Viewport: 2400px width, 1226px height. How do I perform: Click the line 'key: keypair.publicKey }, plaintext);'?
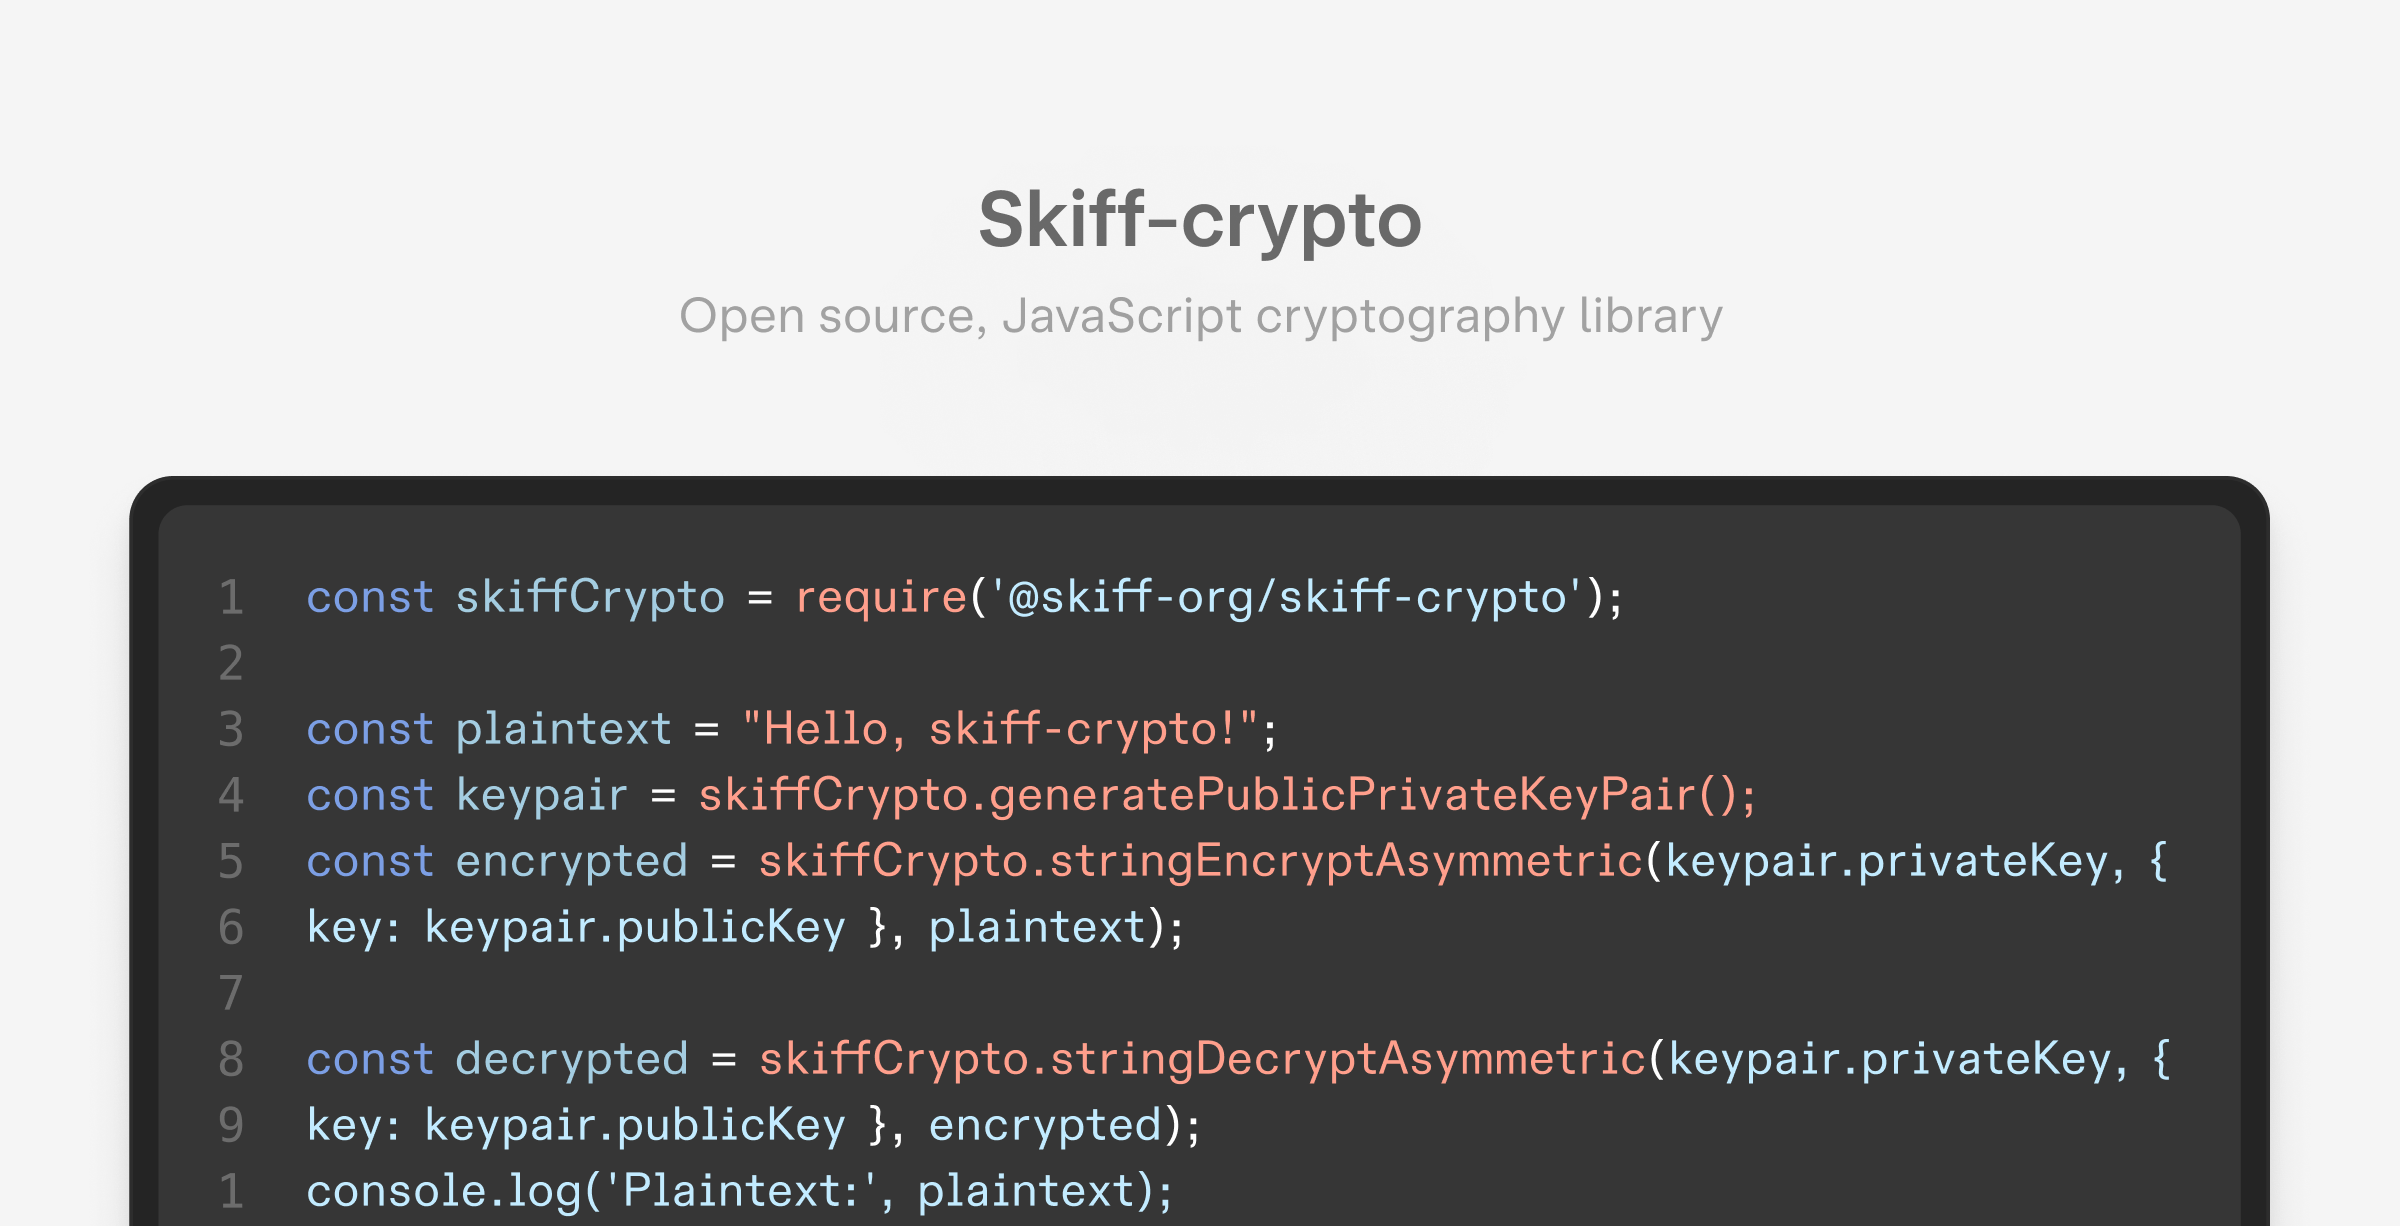[x=746, y=928]
